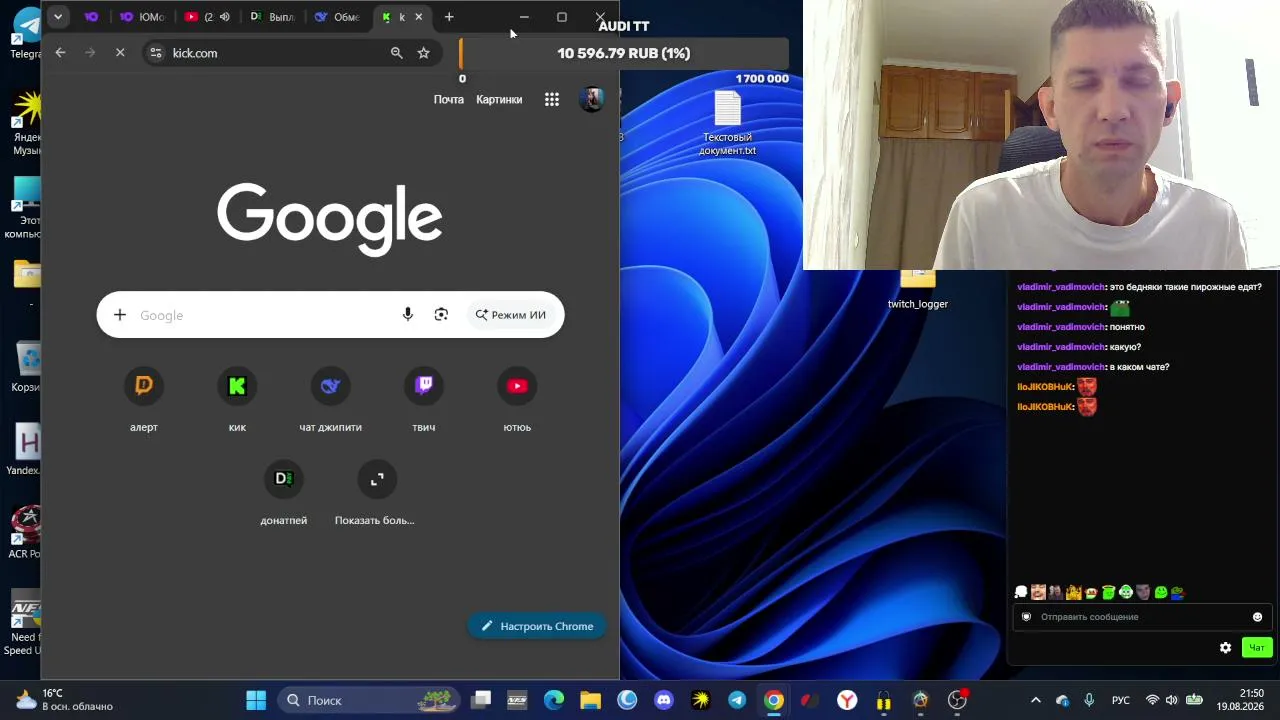The image size is (1280, 720).
Task: Open Режим ИИ mode
Action: point(511,315)
